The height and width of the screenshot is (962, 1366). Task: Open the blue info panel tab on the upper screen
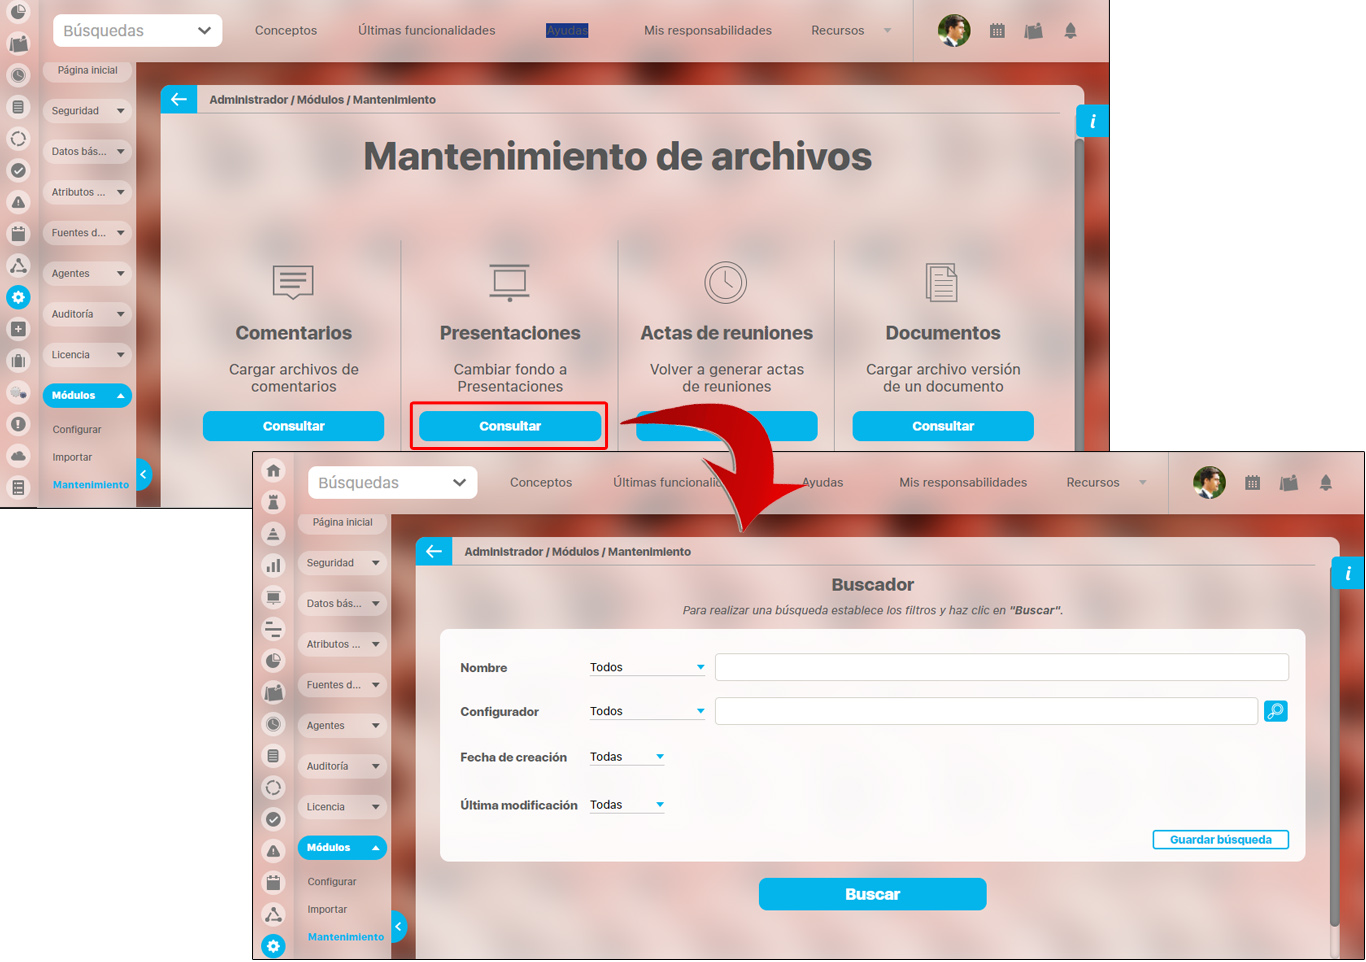1092,121
